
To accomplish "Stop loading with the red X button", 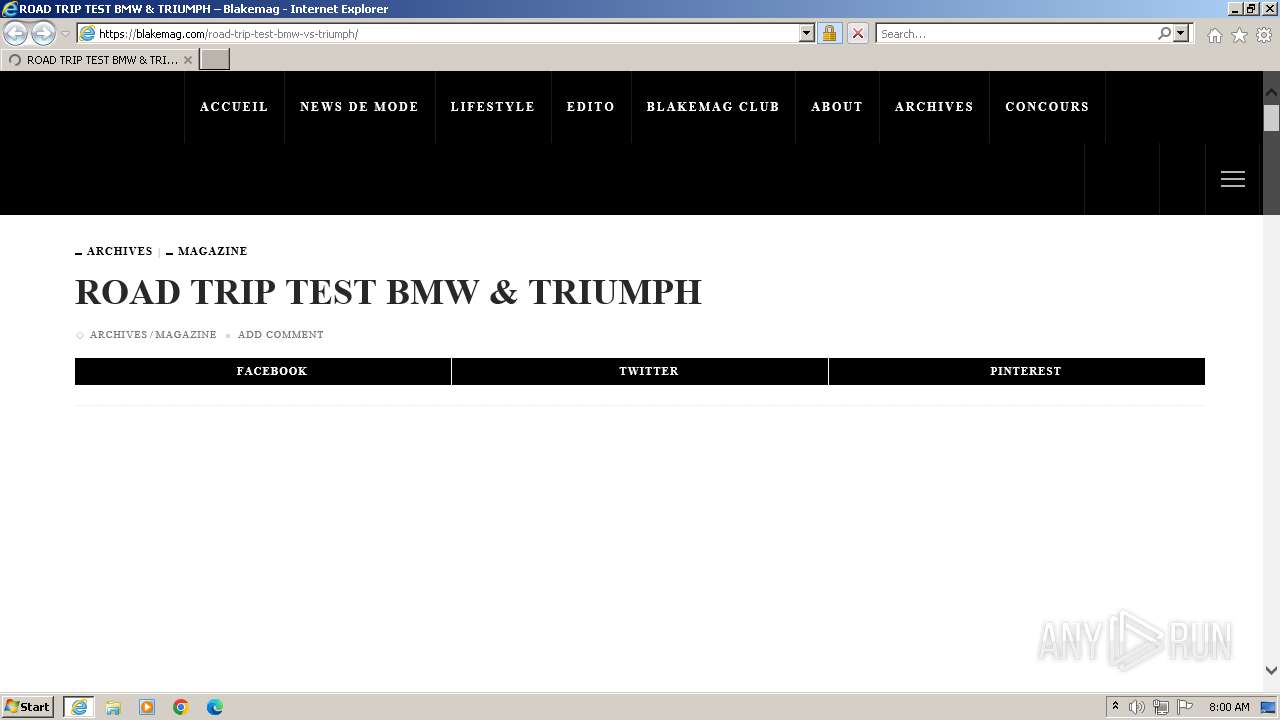I will (857, 34).
